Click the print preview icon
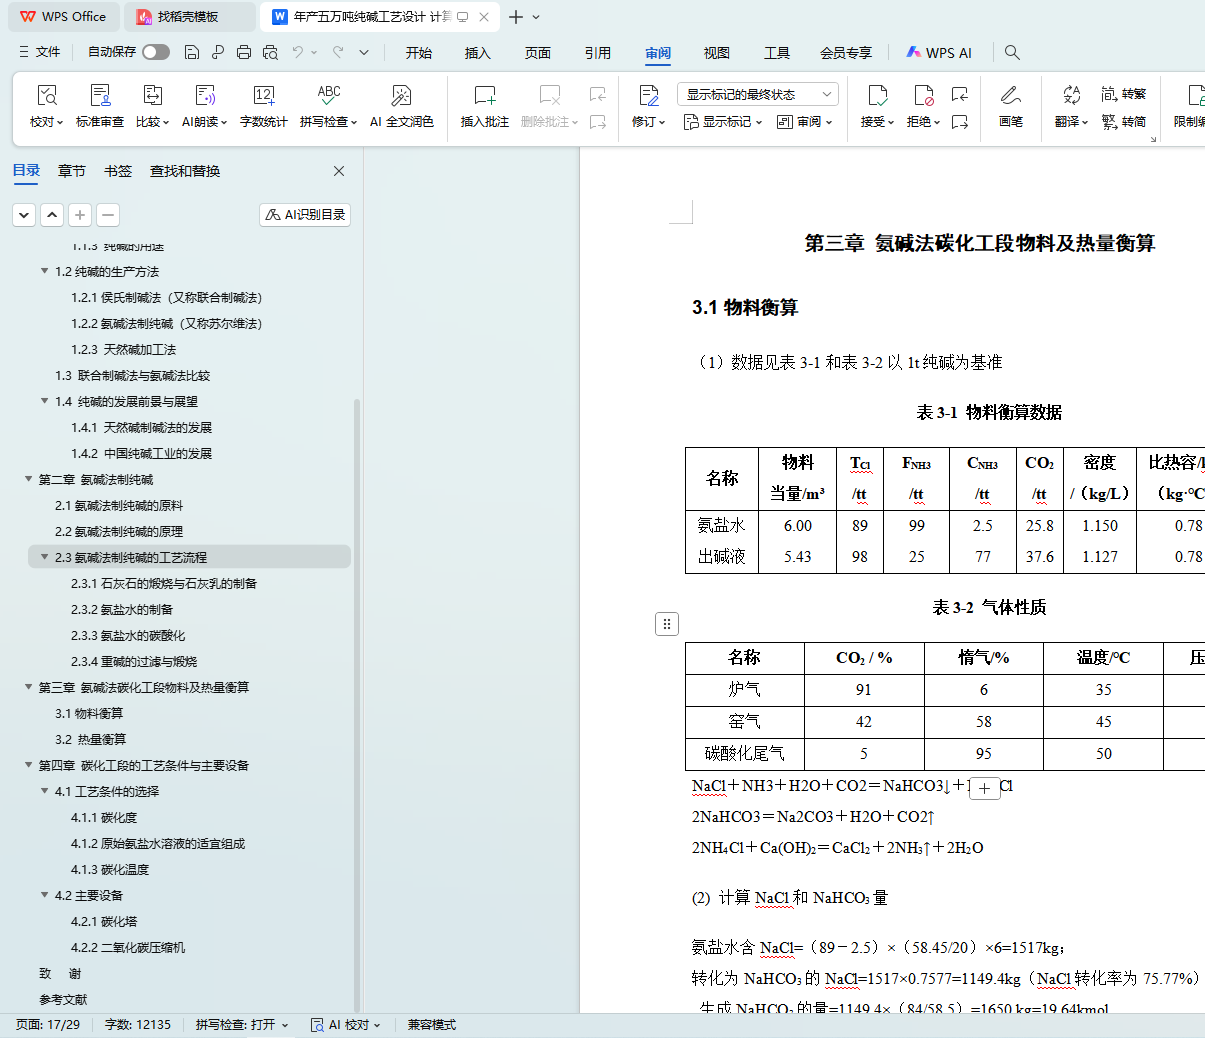1205x1038 pixels. 270,52
